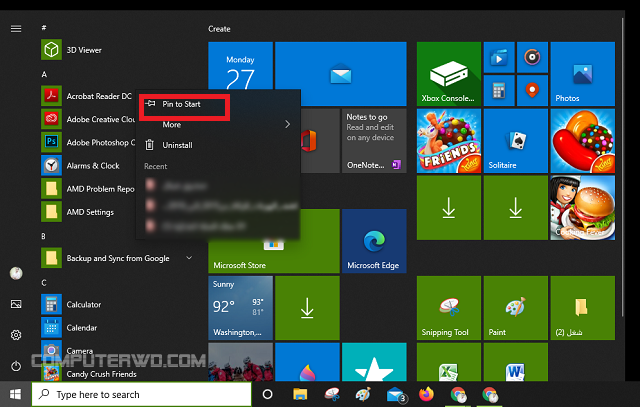Open Xbox Console Companion tile
This screenshot has width=640, height=407.
[449, 73]
